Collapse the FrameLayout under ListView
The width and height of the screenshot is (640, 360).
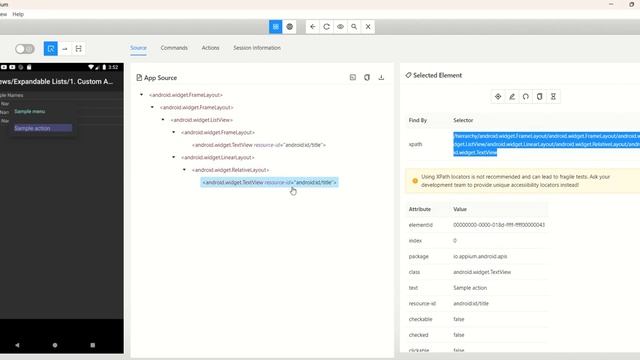[x=173, y=132]
